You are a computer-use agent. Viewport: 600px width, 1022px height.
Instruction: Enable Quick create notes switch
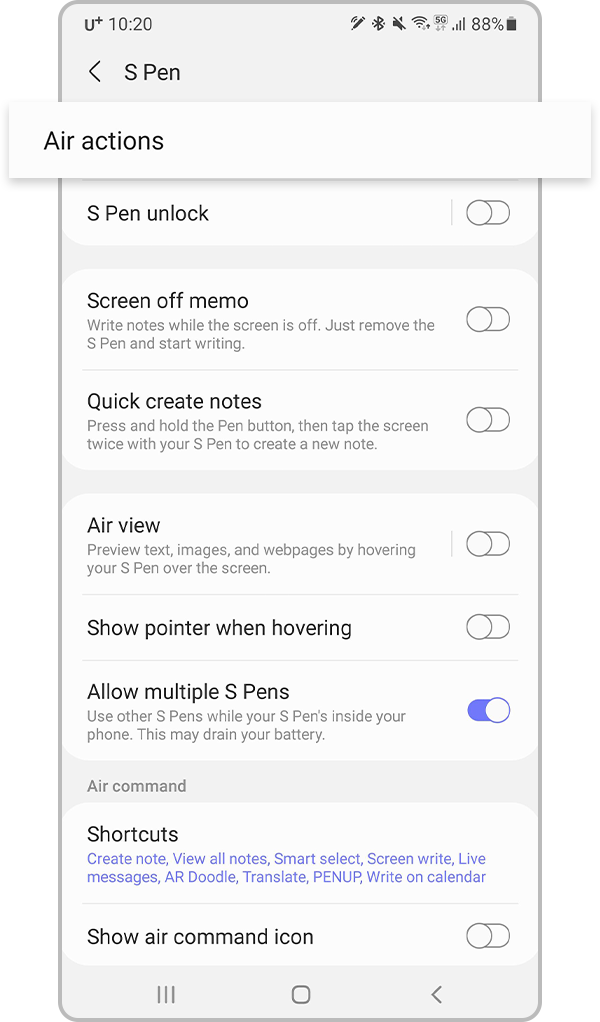pyautogui.click(x=488, y=420)
